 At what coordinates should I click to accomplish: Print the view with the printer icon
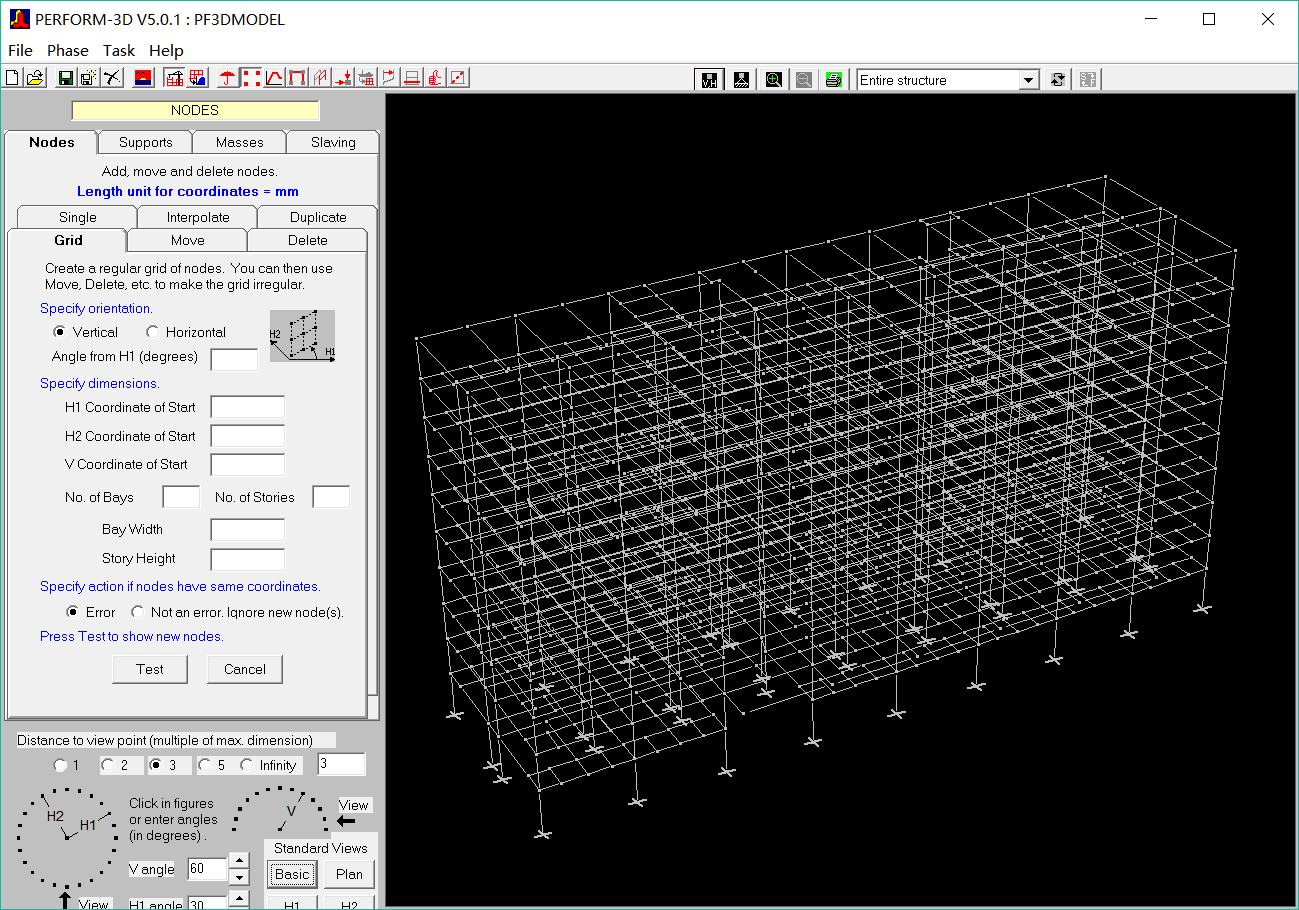click(x=833, y=80)
